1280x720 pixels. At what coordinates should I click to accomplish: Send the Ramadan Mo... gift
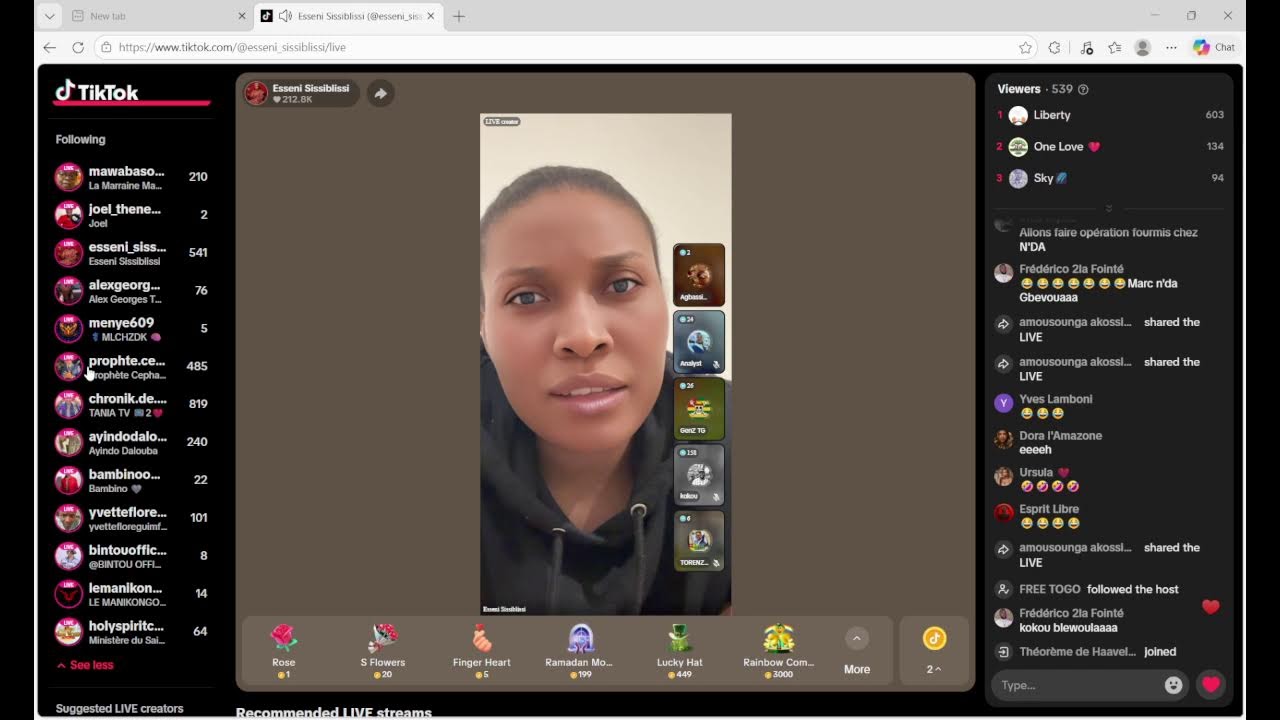579,651
